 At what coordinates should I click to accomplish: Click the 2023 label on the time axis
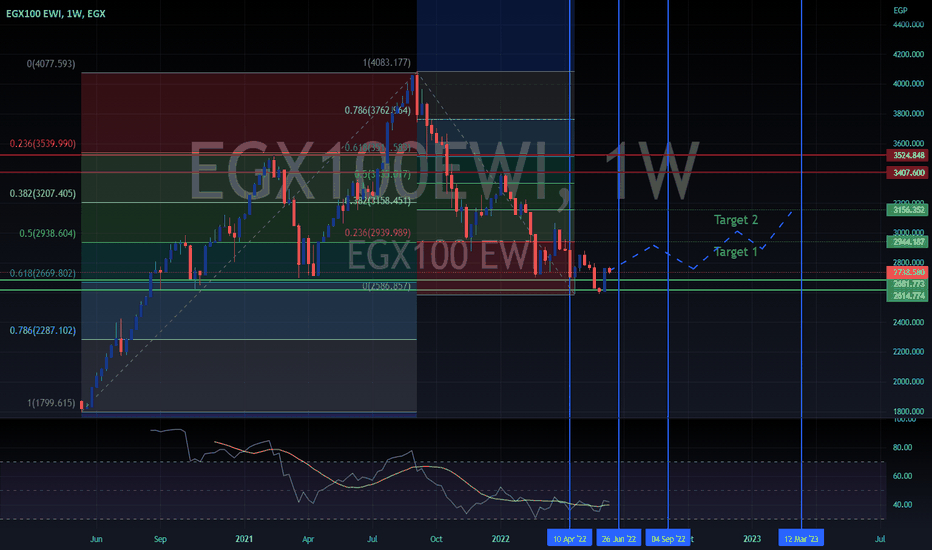tap(752, 539)
